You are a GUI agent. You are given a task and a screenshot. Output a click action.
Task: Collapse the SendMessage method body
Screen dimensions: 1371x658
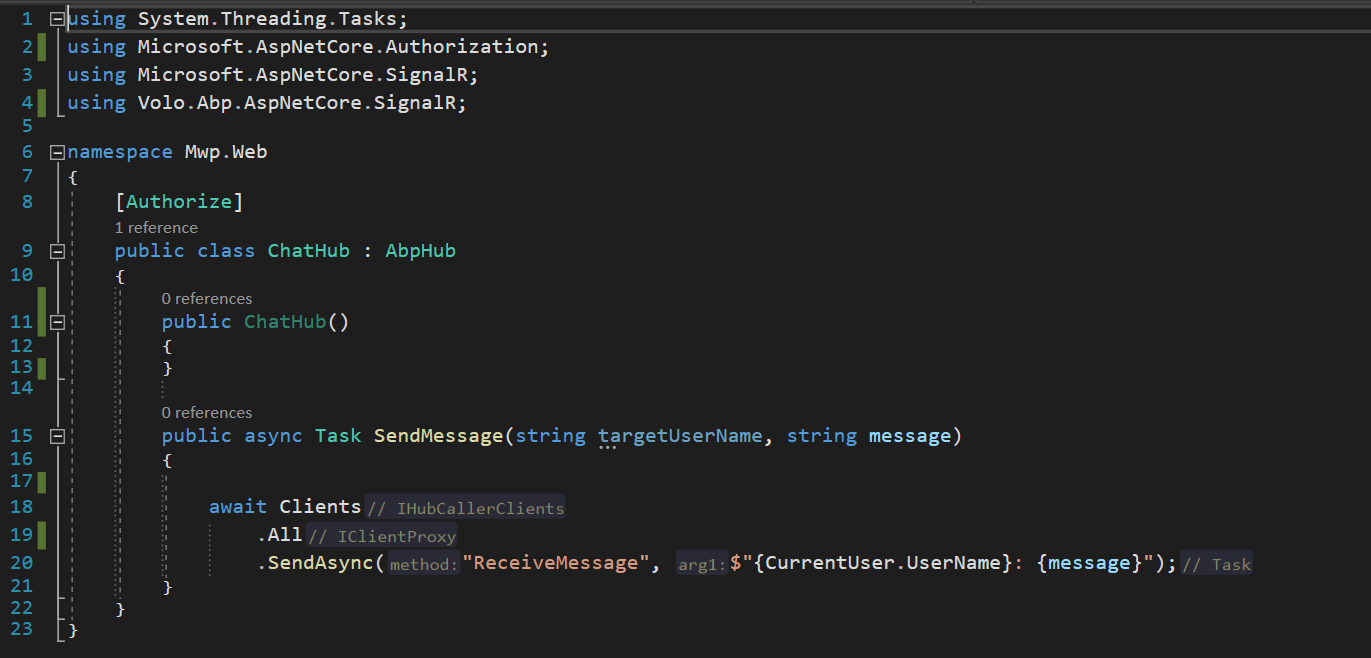57,436
